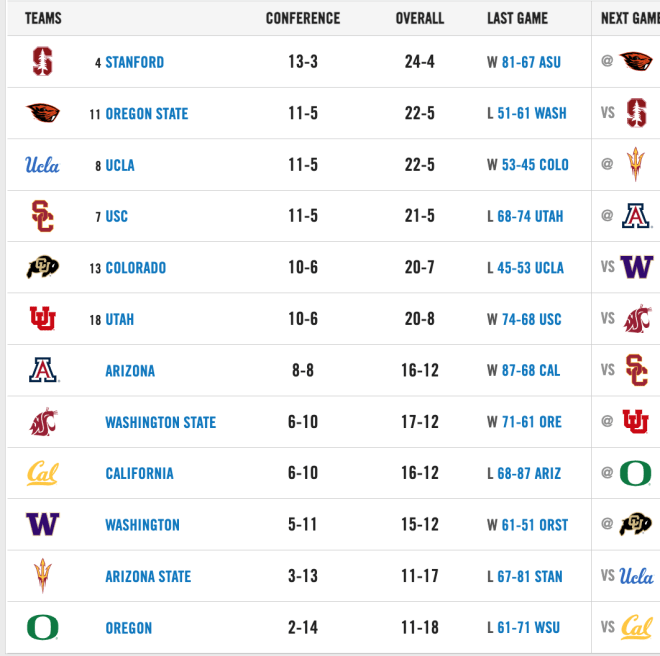Image resolution: width=660 pixels, height=656 pixels.
Task: Sort by the Overall column header
Action: pos(420,18)
